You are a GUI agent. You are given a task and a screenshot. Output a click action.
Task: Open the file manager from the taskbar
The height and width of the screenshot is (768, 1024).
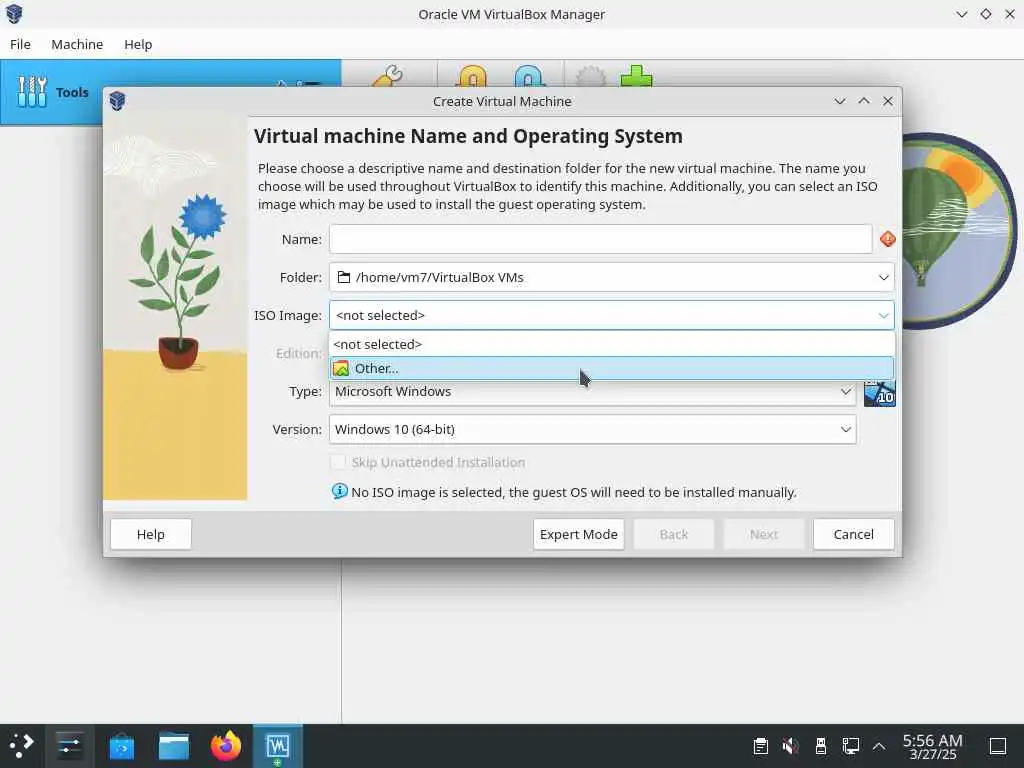pos(174,746)
